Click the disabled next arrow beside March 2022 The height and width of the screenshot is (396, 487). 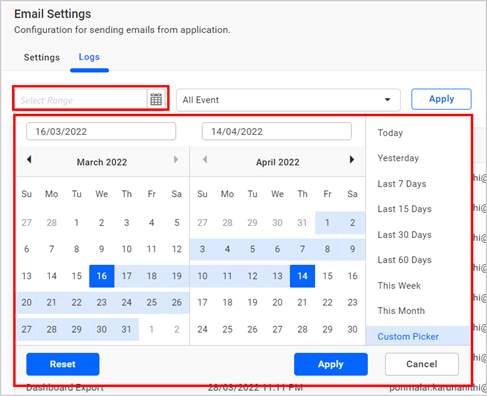tap(176, 159)
